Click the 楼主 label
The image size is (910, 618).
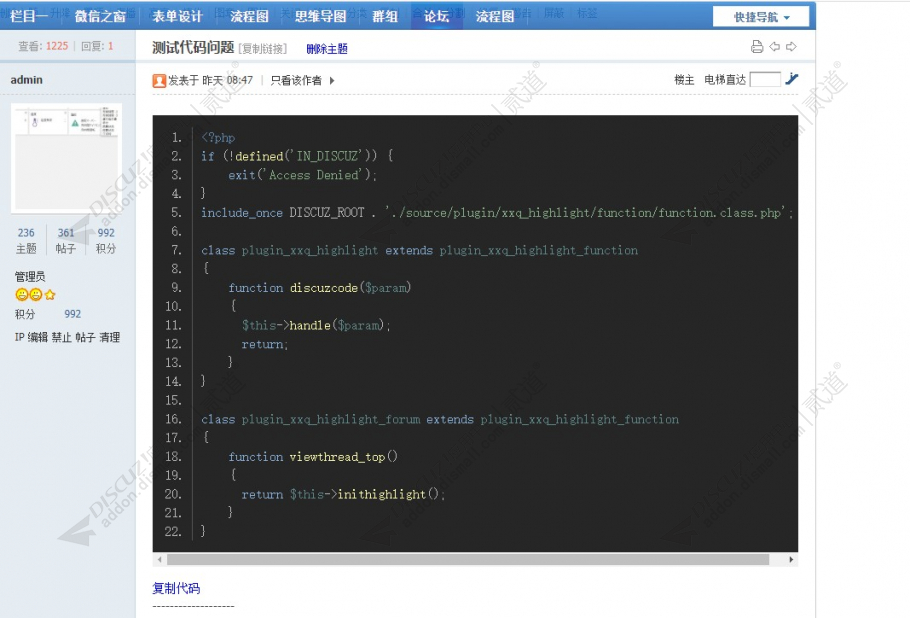[x=684, y=80]
